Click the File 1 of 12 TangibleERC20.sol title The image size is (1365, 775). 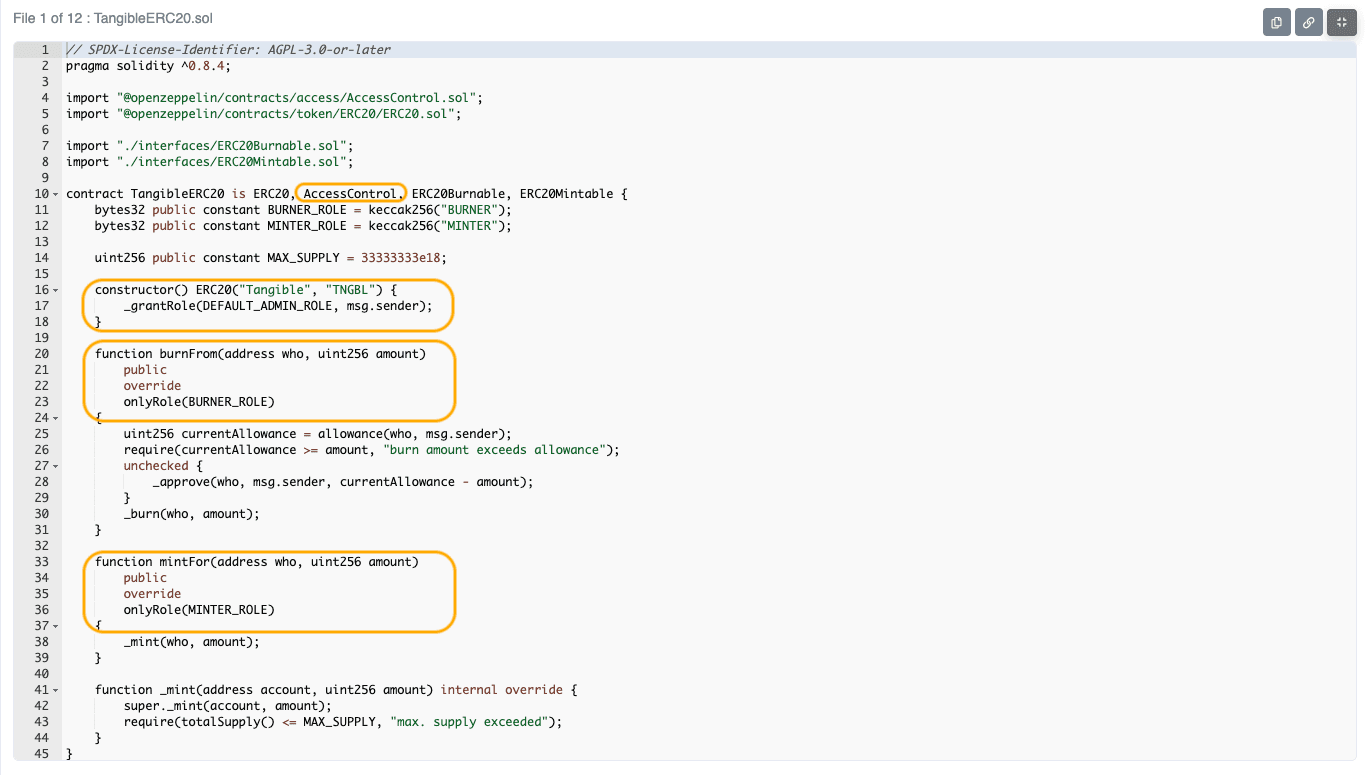113,19
